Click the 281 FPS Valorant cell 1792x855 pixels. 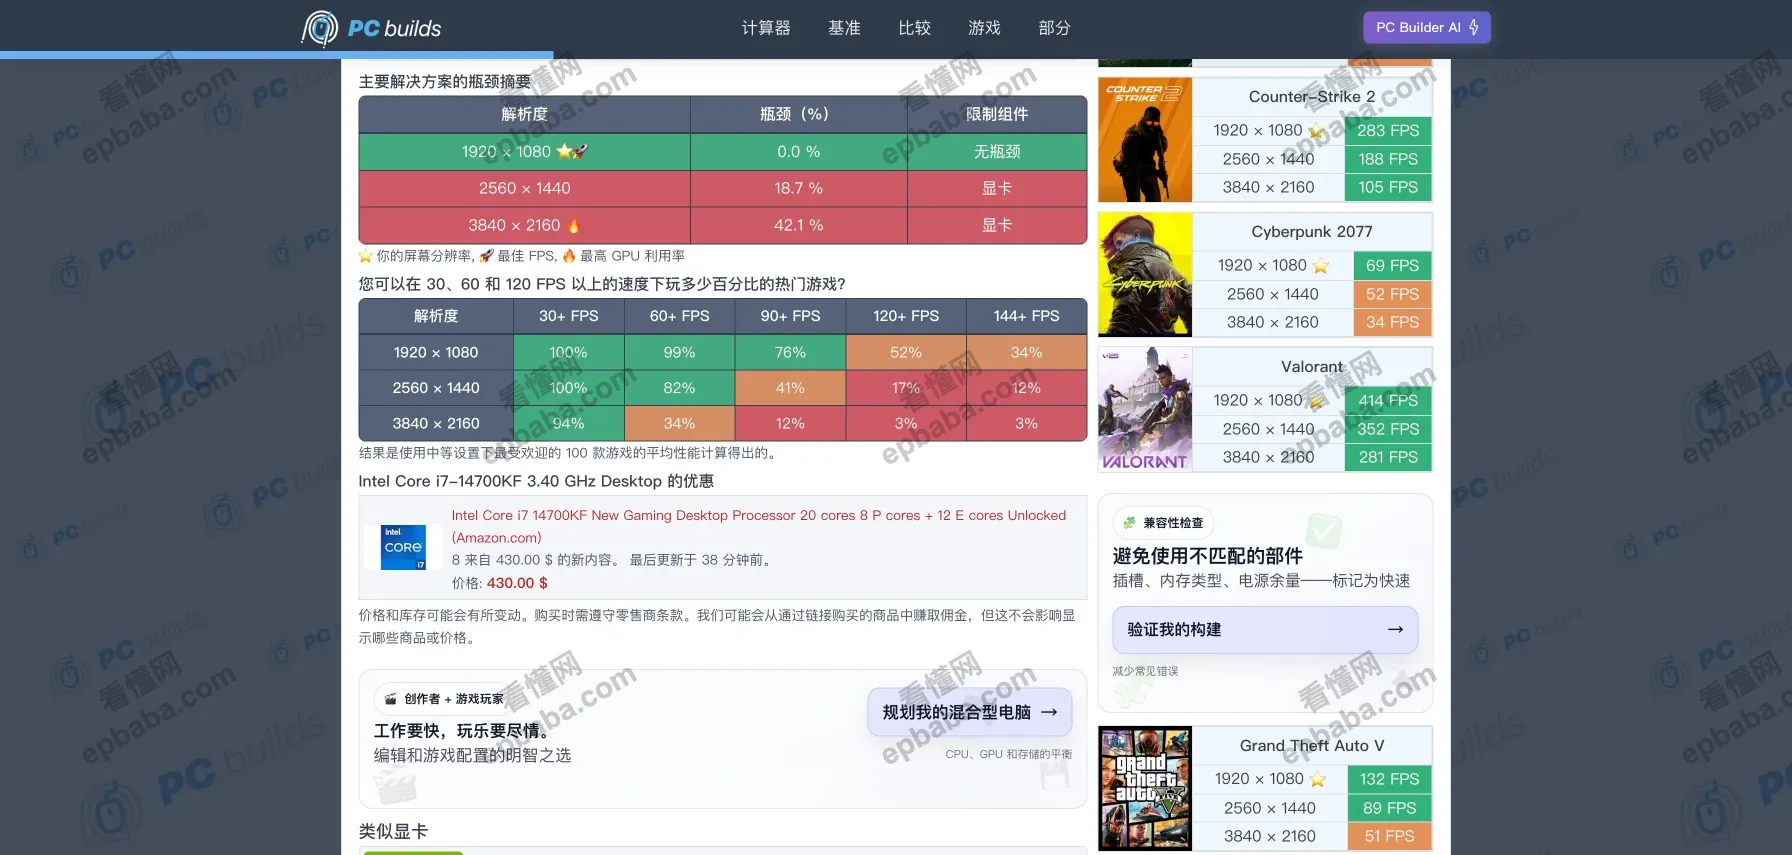pos(1388,457)
